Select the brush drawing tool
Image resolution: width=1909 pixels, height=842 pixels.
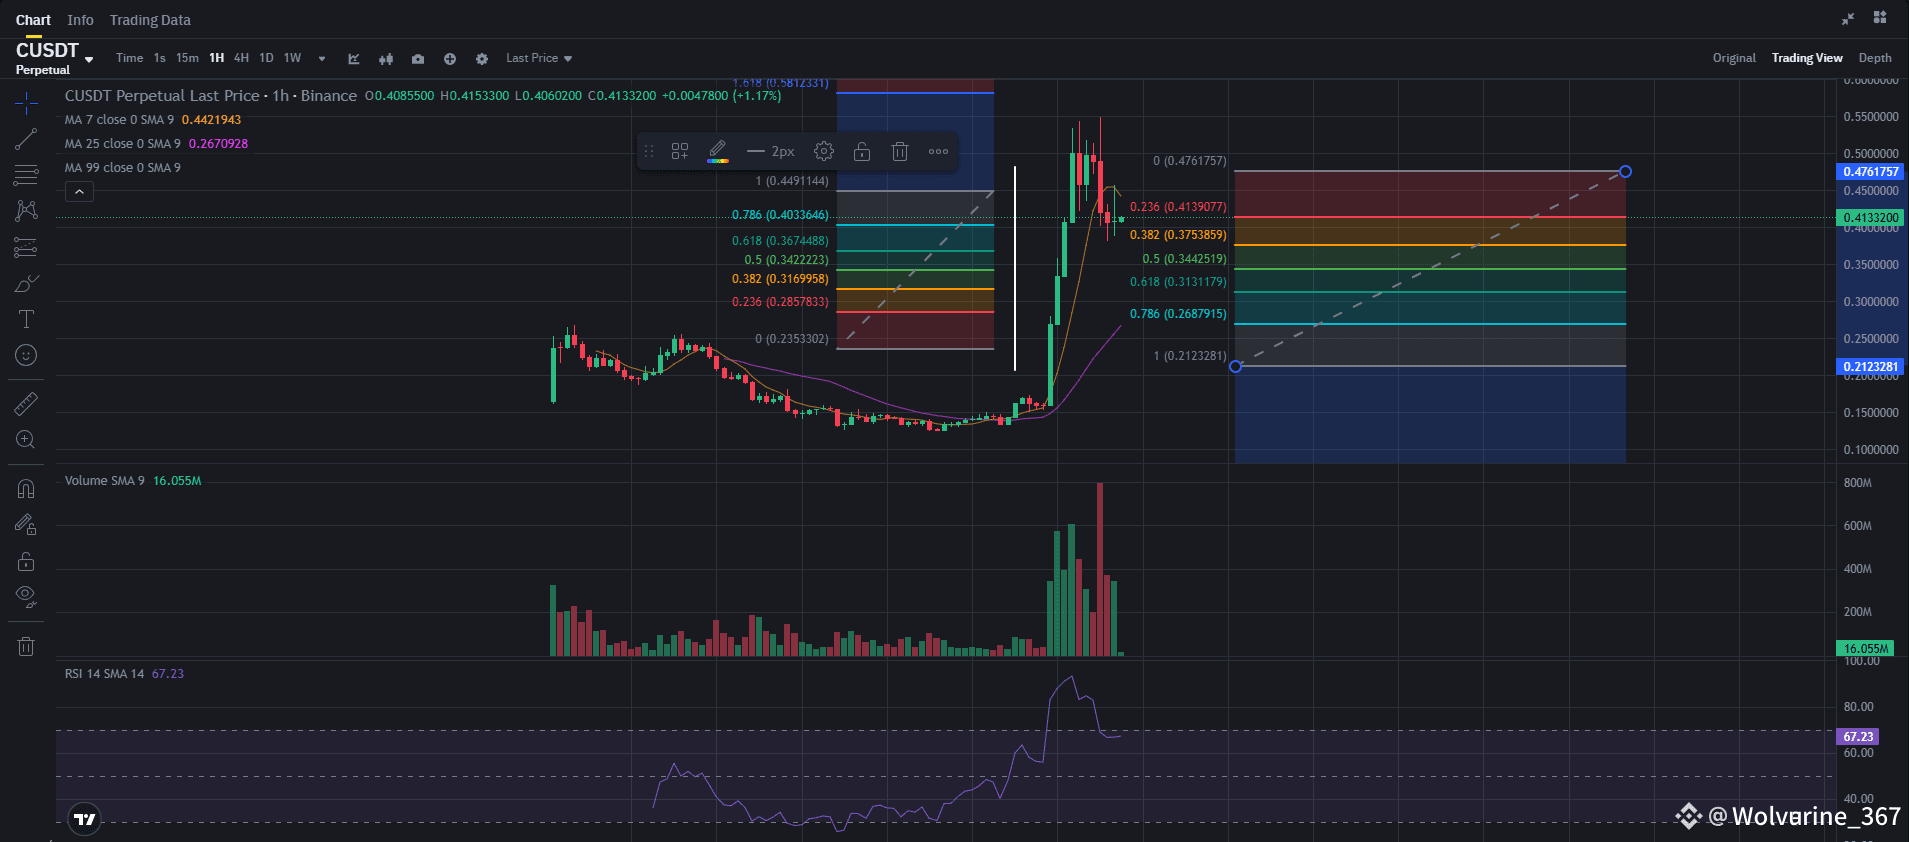pyautogui.click(x=27, y=283)
